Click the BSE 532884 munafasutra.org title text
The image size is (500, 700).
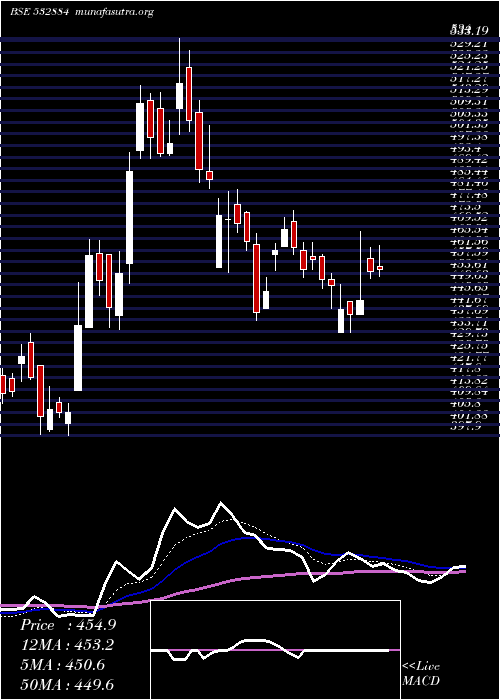(x=83, y=12)
